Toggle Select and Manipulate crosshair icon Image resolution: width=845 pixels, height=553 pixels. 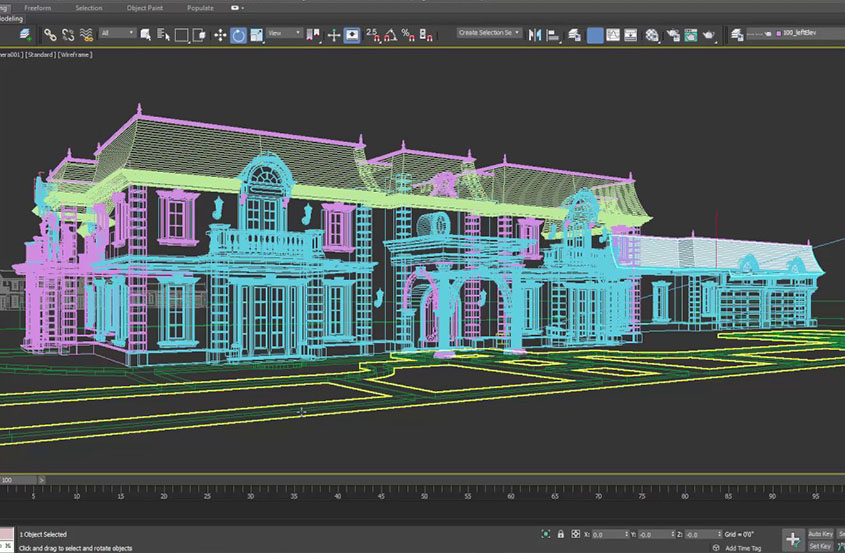point(334,35)
